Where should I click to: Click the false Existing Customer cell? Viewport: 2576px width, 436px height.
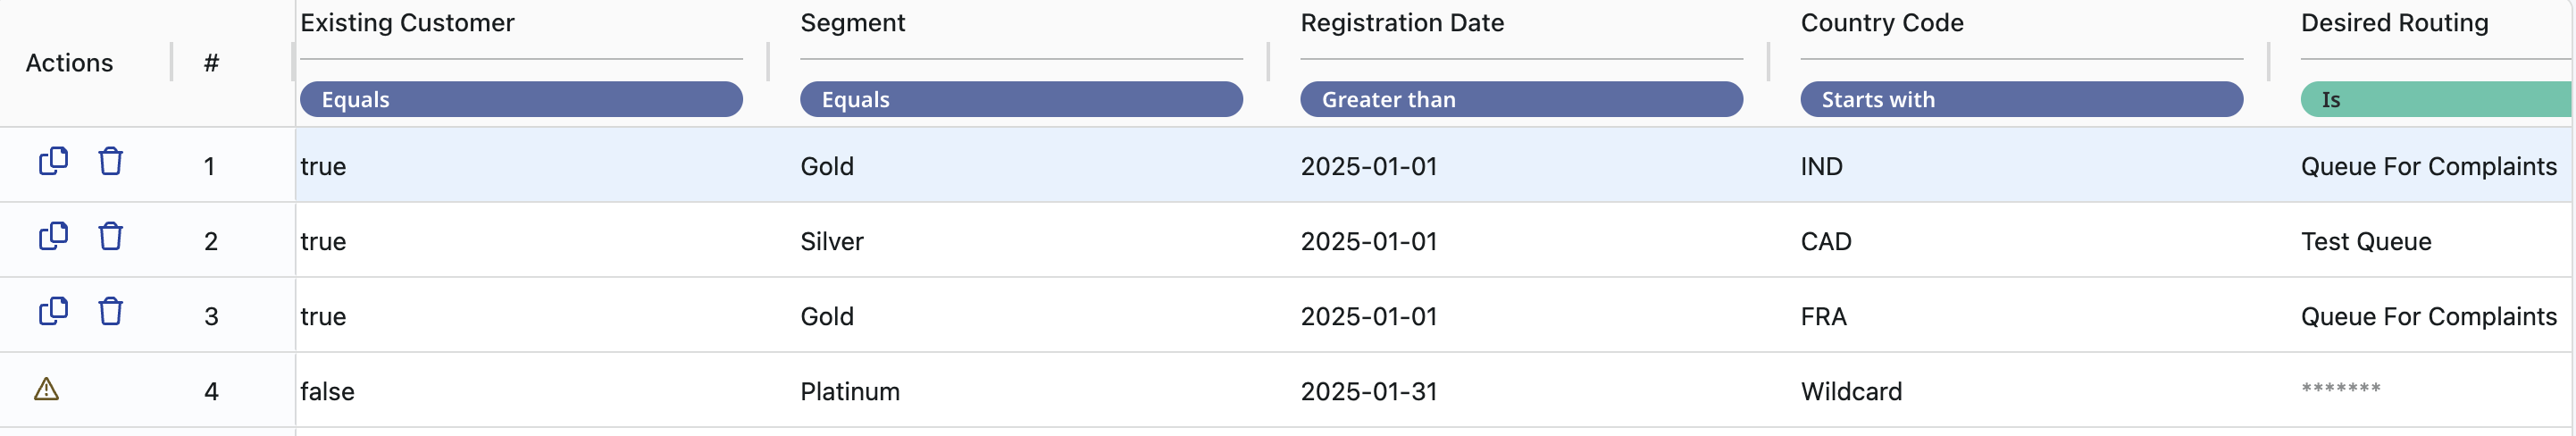click(x=327, y=391)
